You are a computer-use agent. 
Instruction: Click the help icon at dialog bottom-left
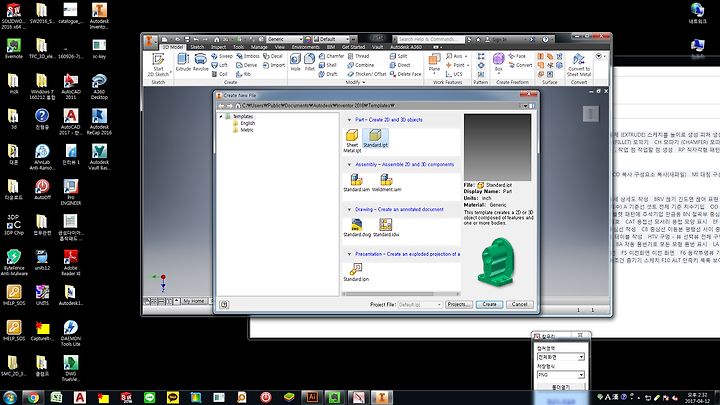[x=224, y=304]
